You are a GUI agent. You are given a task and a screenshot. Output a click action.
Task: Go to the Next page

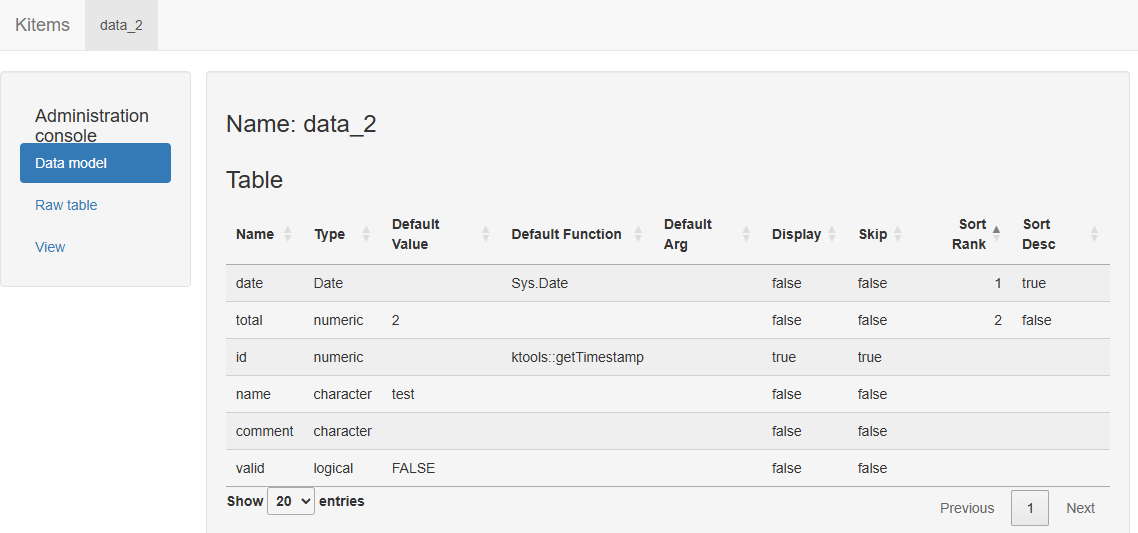[1080, 508]
